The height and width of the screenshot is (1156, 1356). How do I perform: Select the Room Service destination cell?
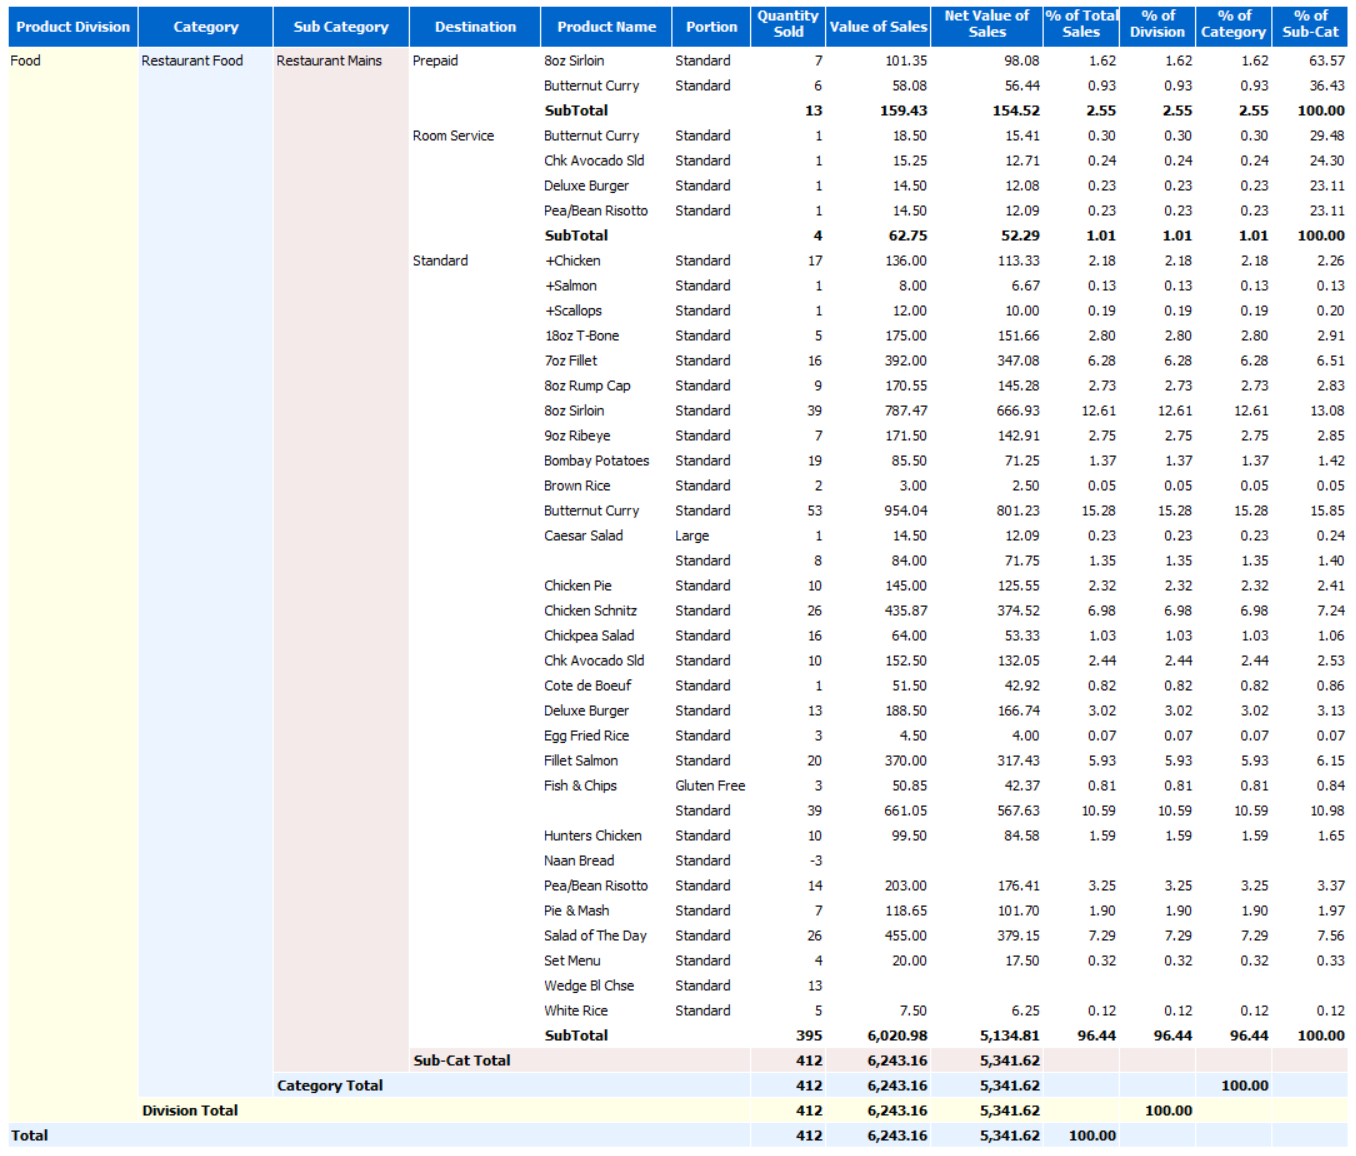pos(453,136)
